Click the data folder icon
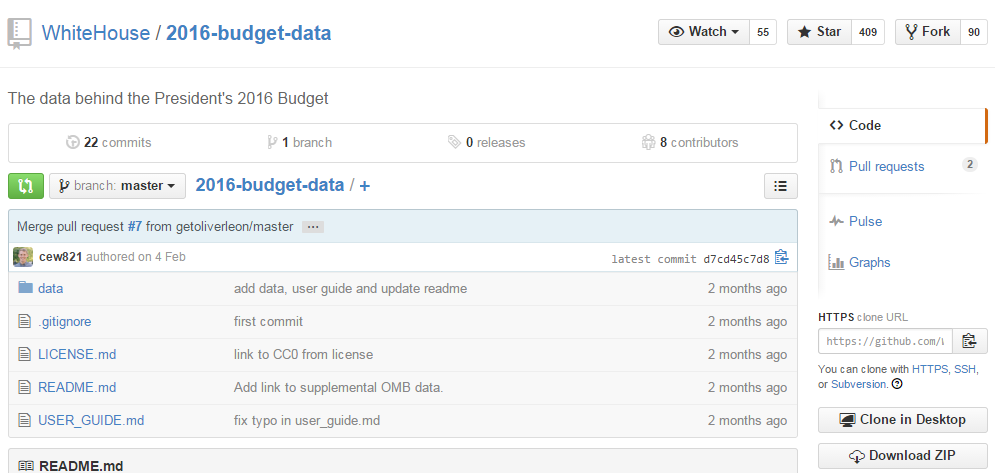Screen dimensions: 995x473 click(25, 288)
